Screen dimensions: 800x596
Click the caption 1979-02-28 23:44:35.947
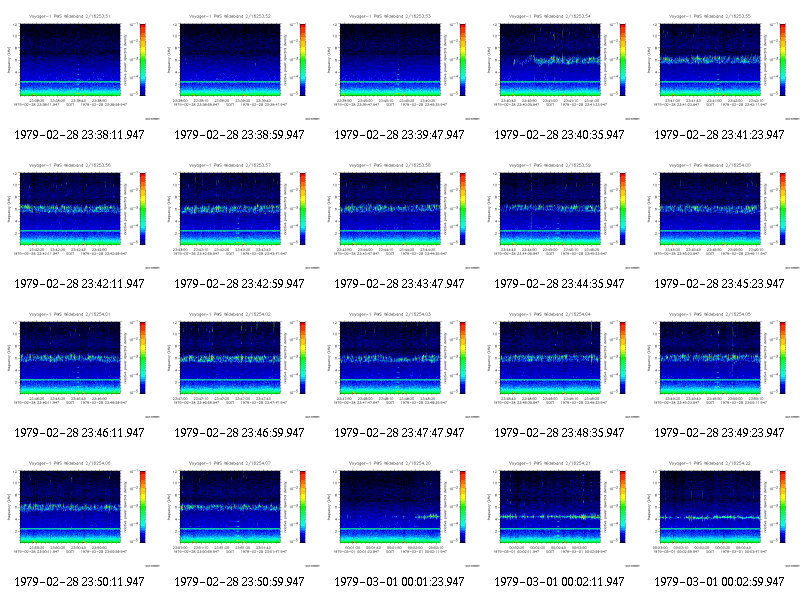click(559, 284)
